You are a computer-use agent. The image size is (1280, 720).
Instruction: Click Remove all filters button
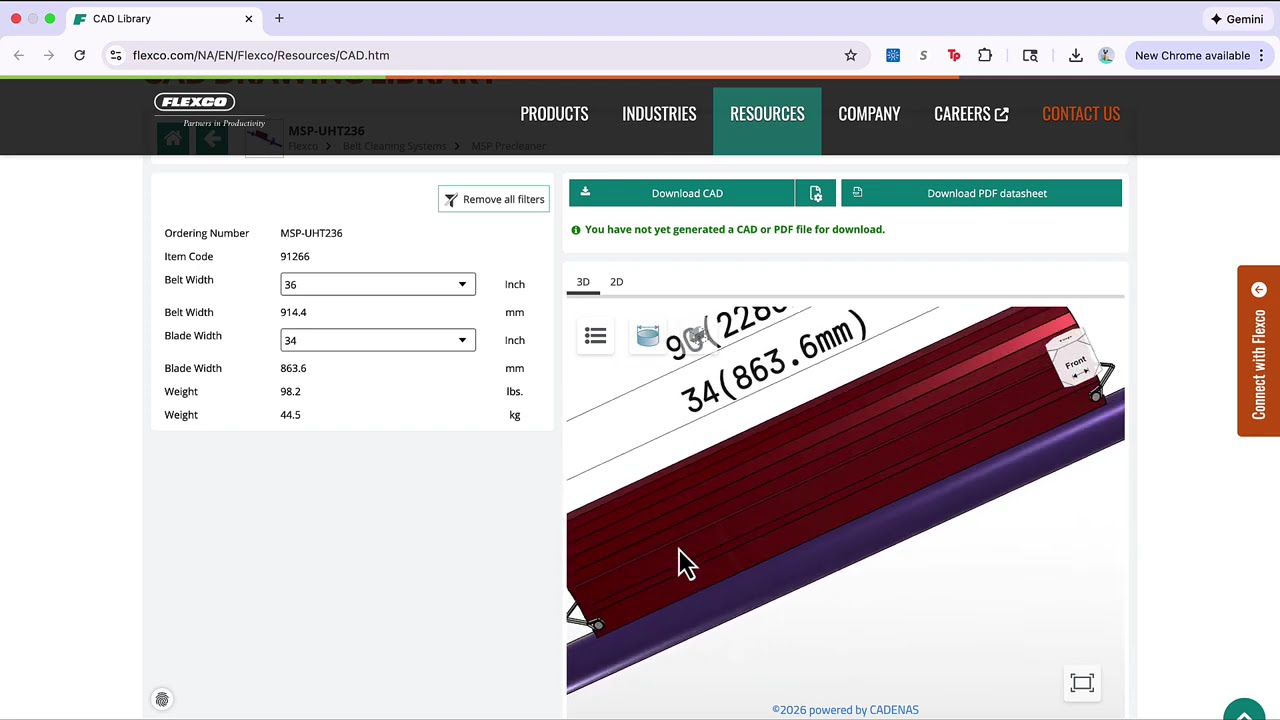click(x=494, y=199)
